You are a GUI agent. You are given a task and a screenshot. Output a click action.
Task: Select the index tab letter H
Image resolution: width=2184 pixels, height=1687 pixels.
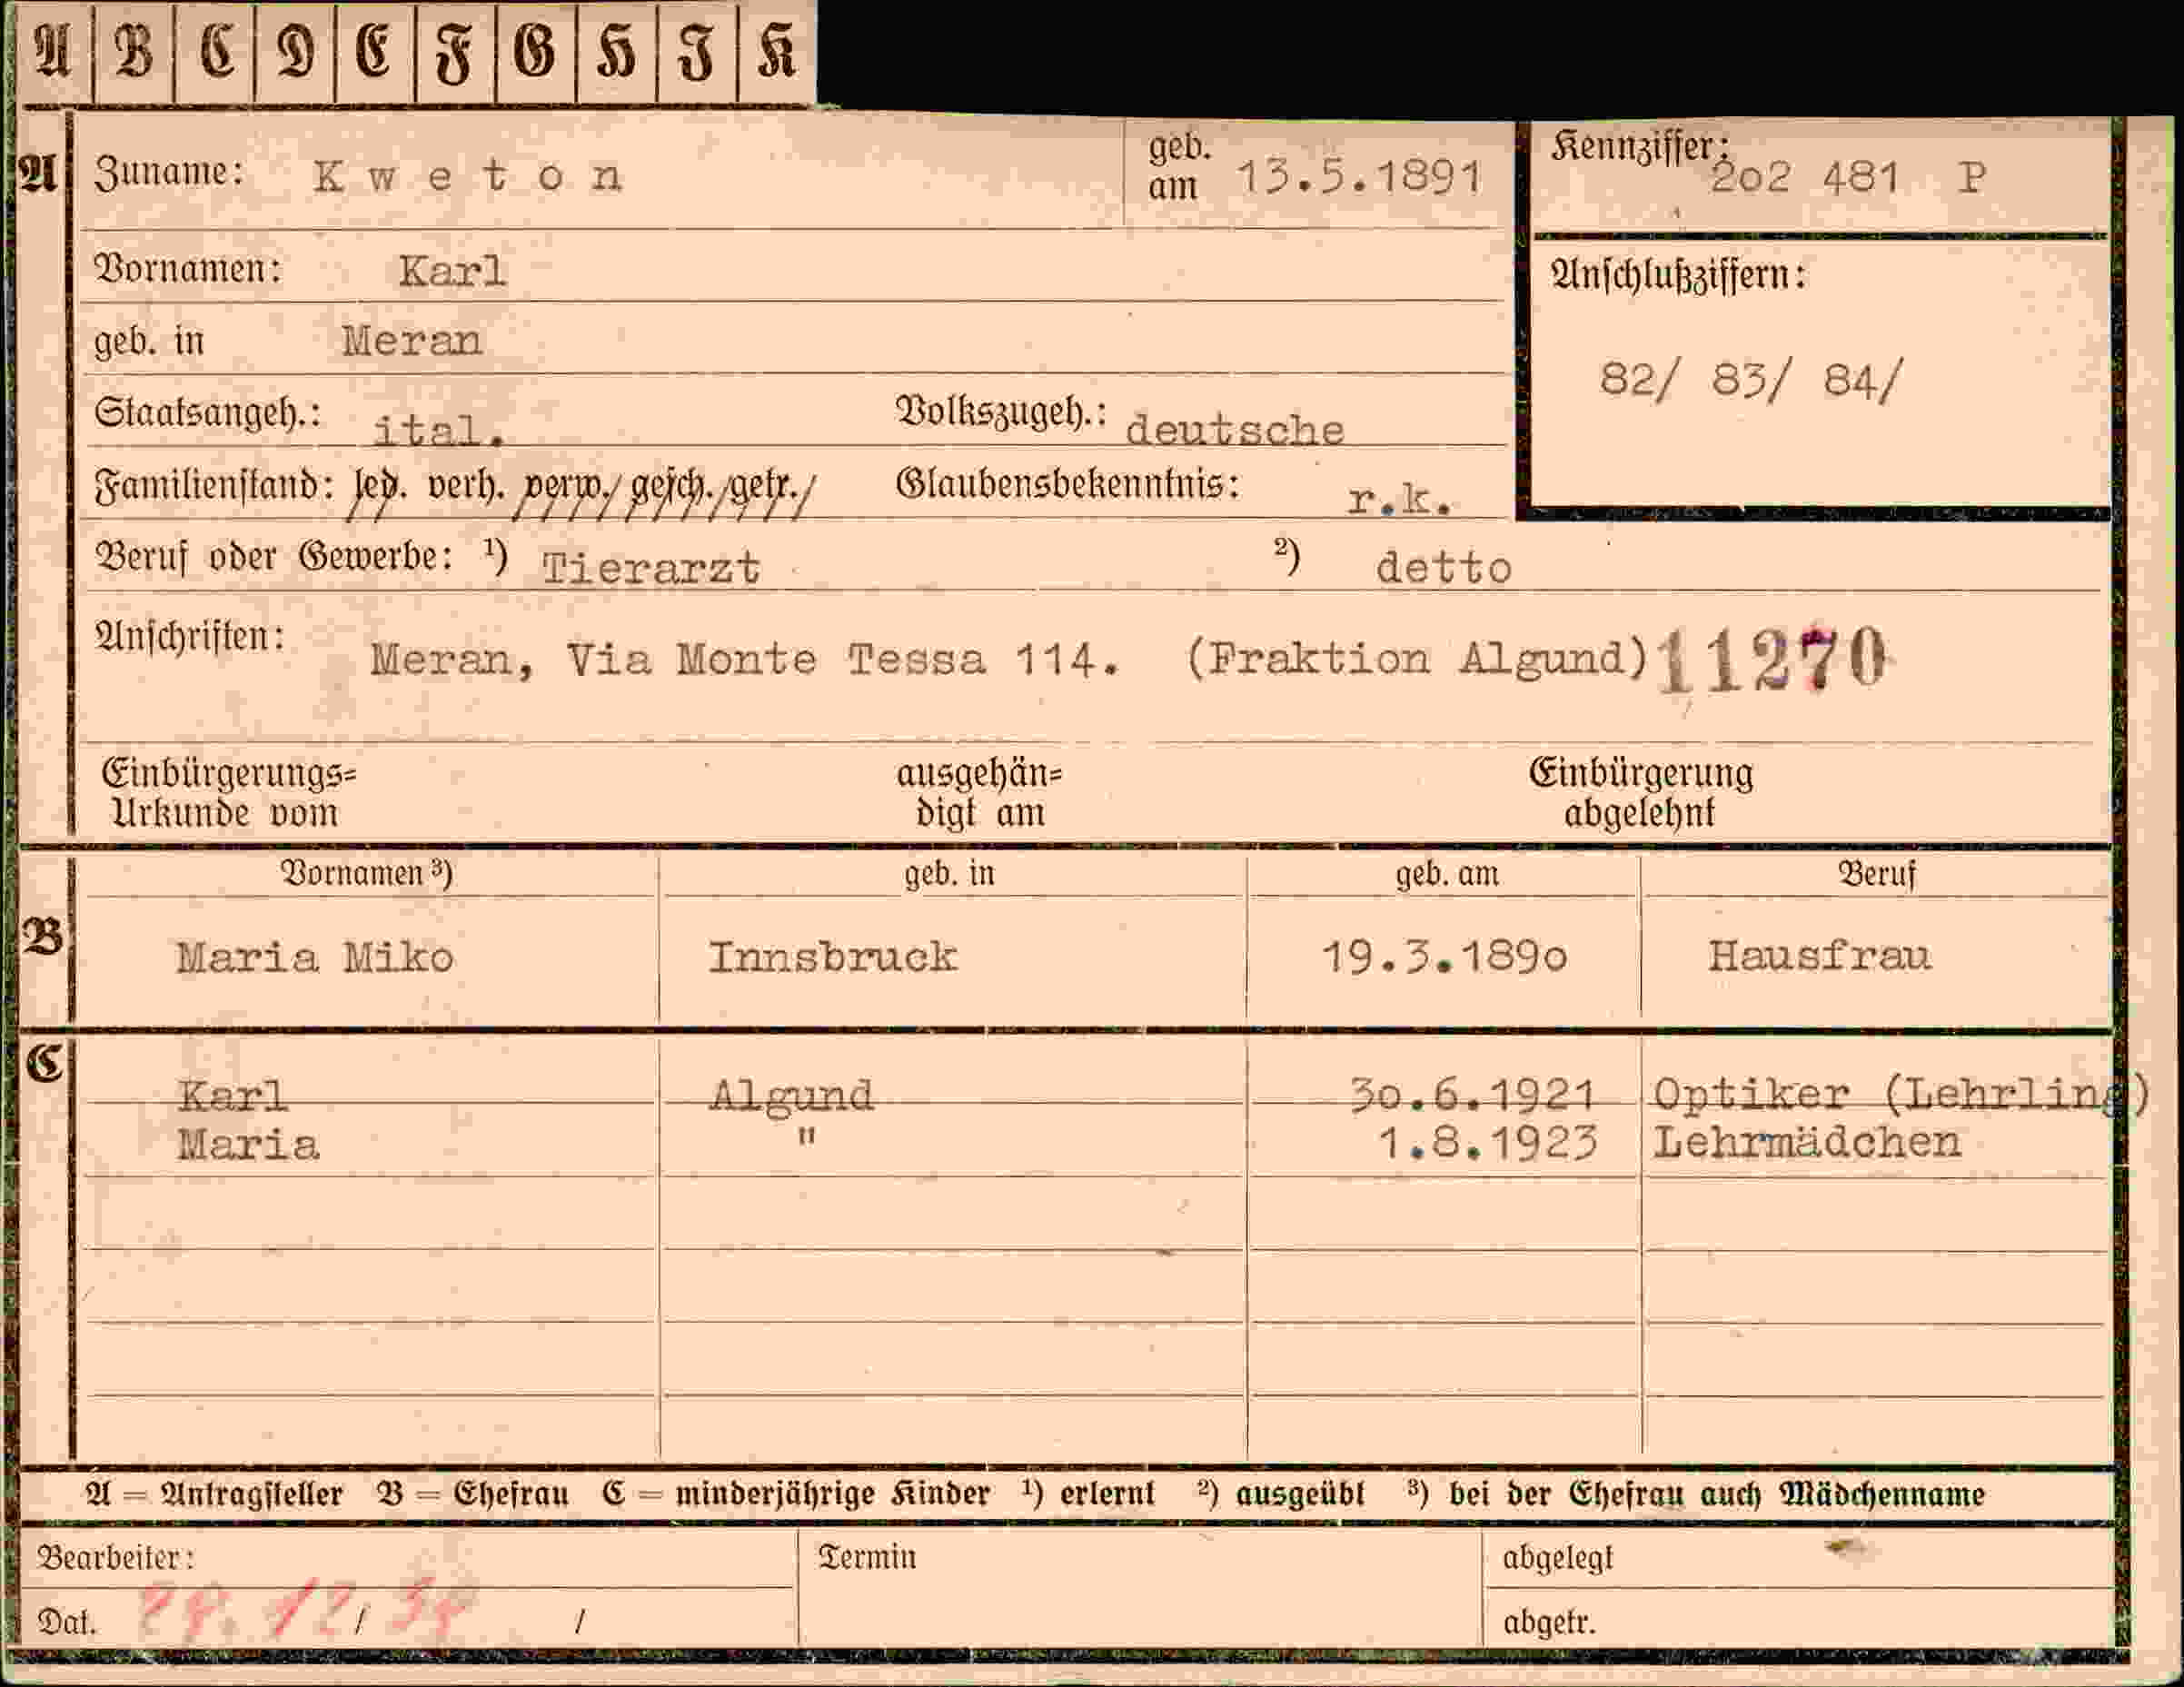616,51
